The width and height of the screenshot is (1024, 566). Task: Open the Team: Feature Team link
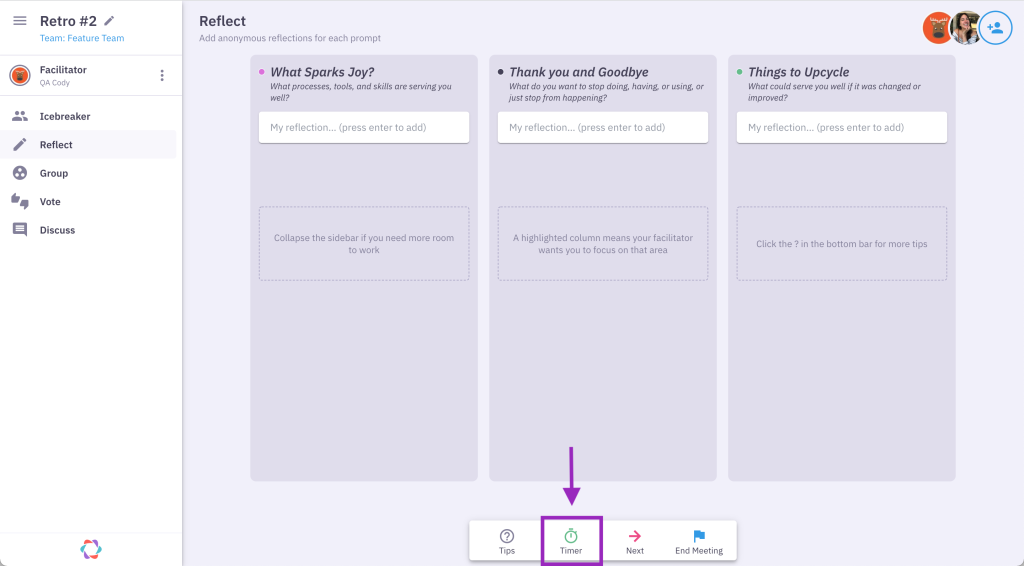point(82,38)
